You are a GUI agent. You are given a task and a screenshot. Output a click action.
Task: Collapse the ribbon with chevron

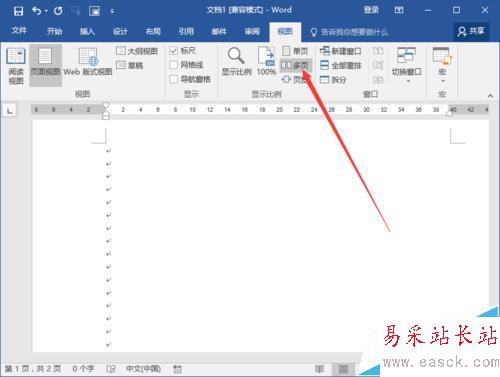[490, 96]
